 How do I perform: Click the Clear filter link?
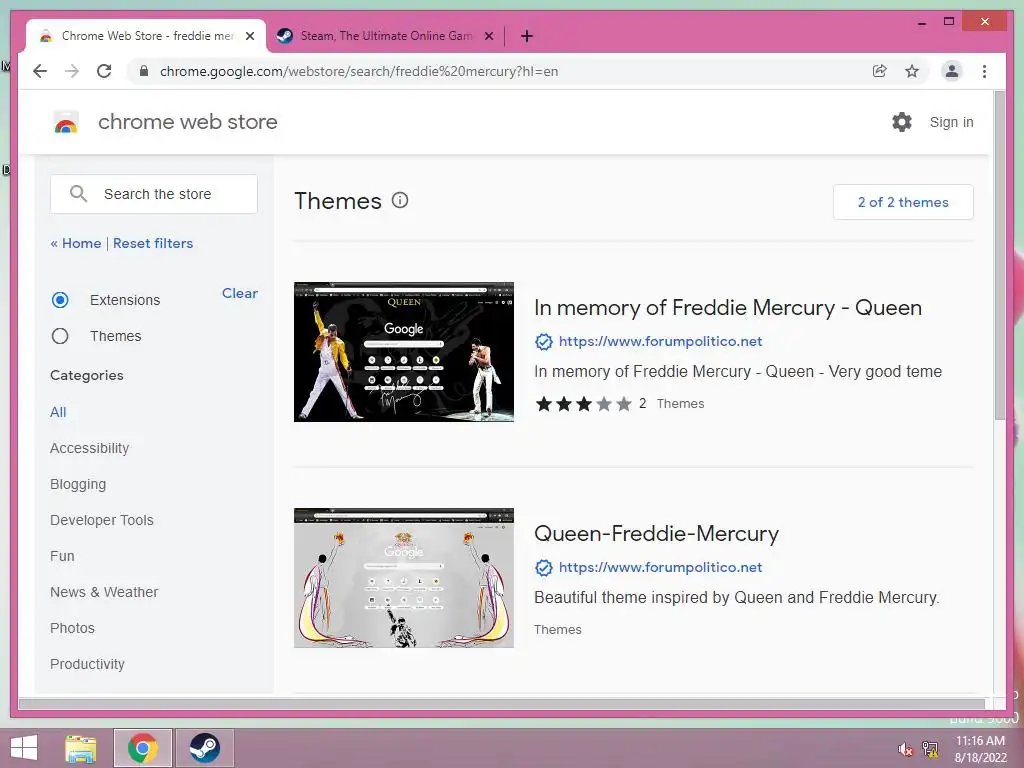click(x=240, y=293)
